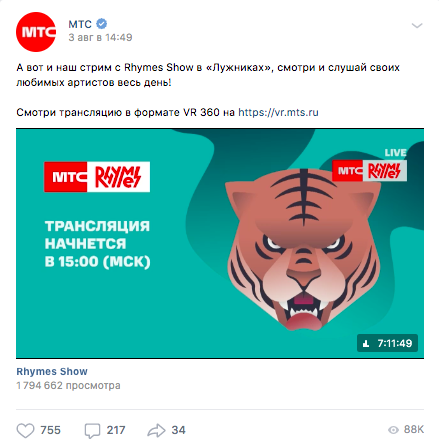
Task: Expand the post options chevron menu
Action: 417,26
